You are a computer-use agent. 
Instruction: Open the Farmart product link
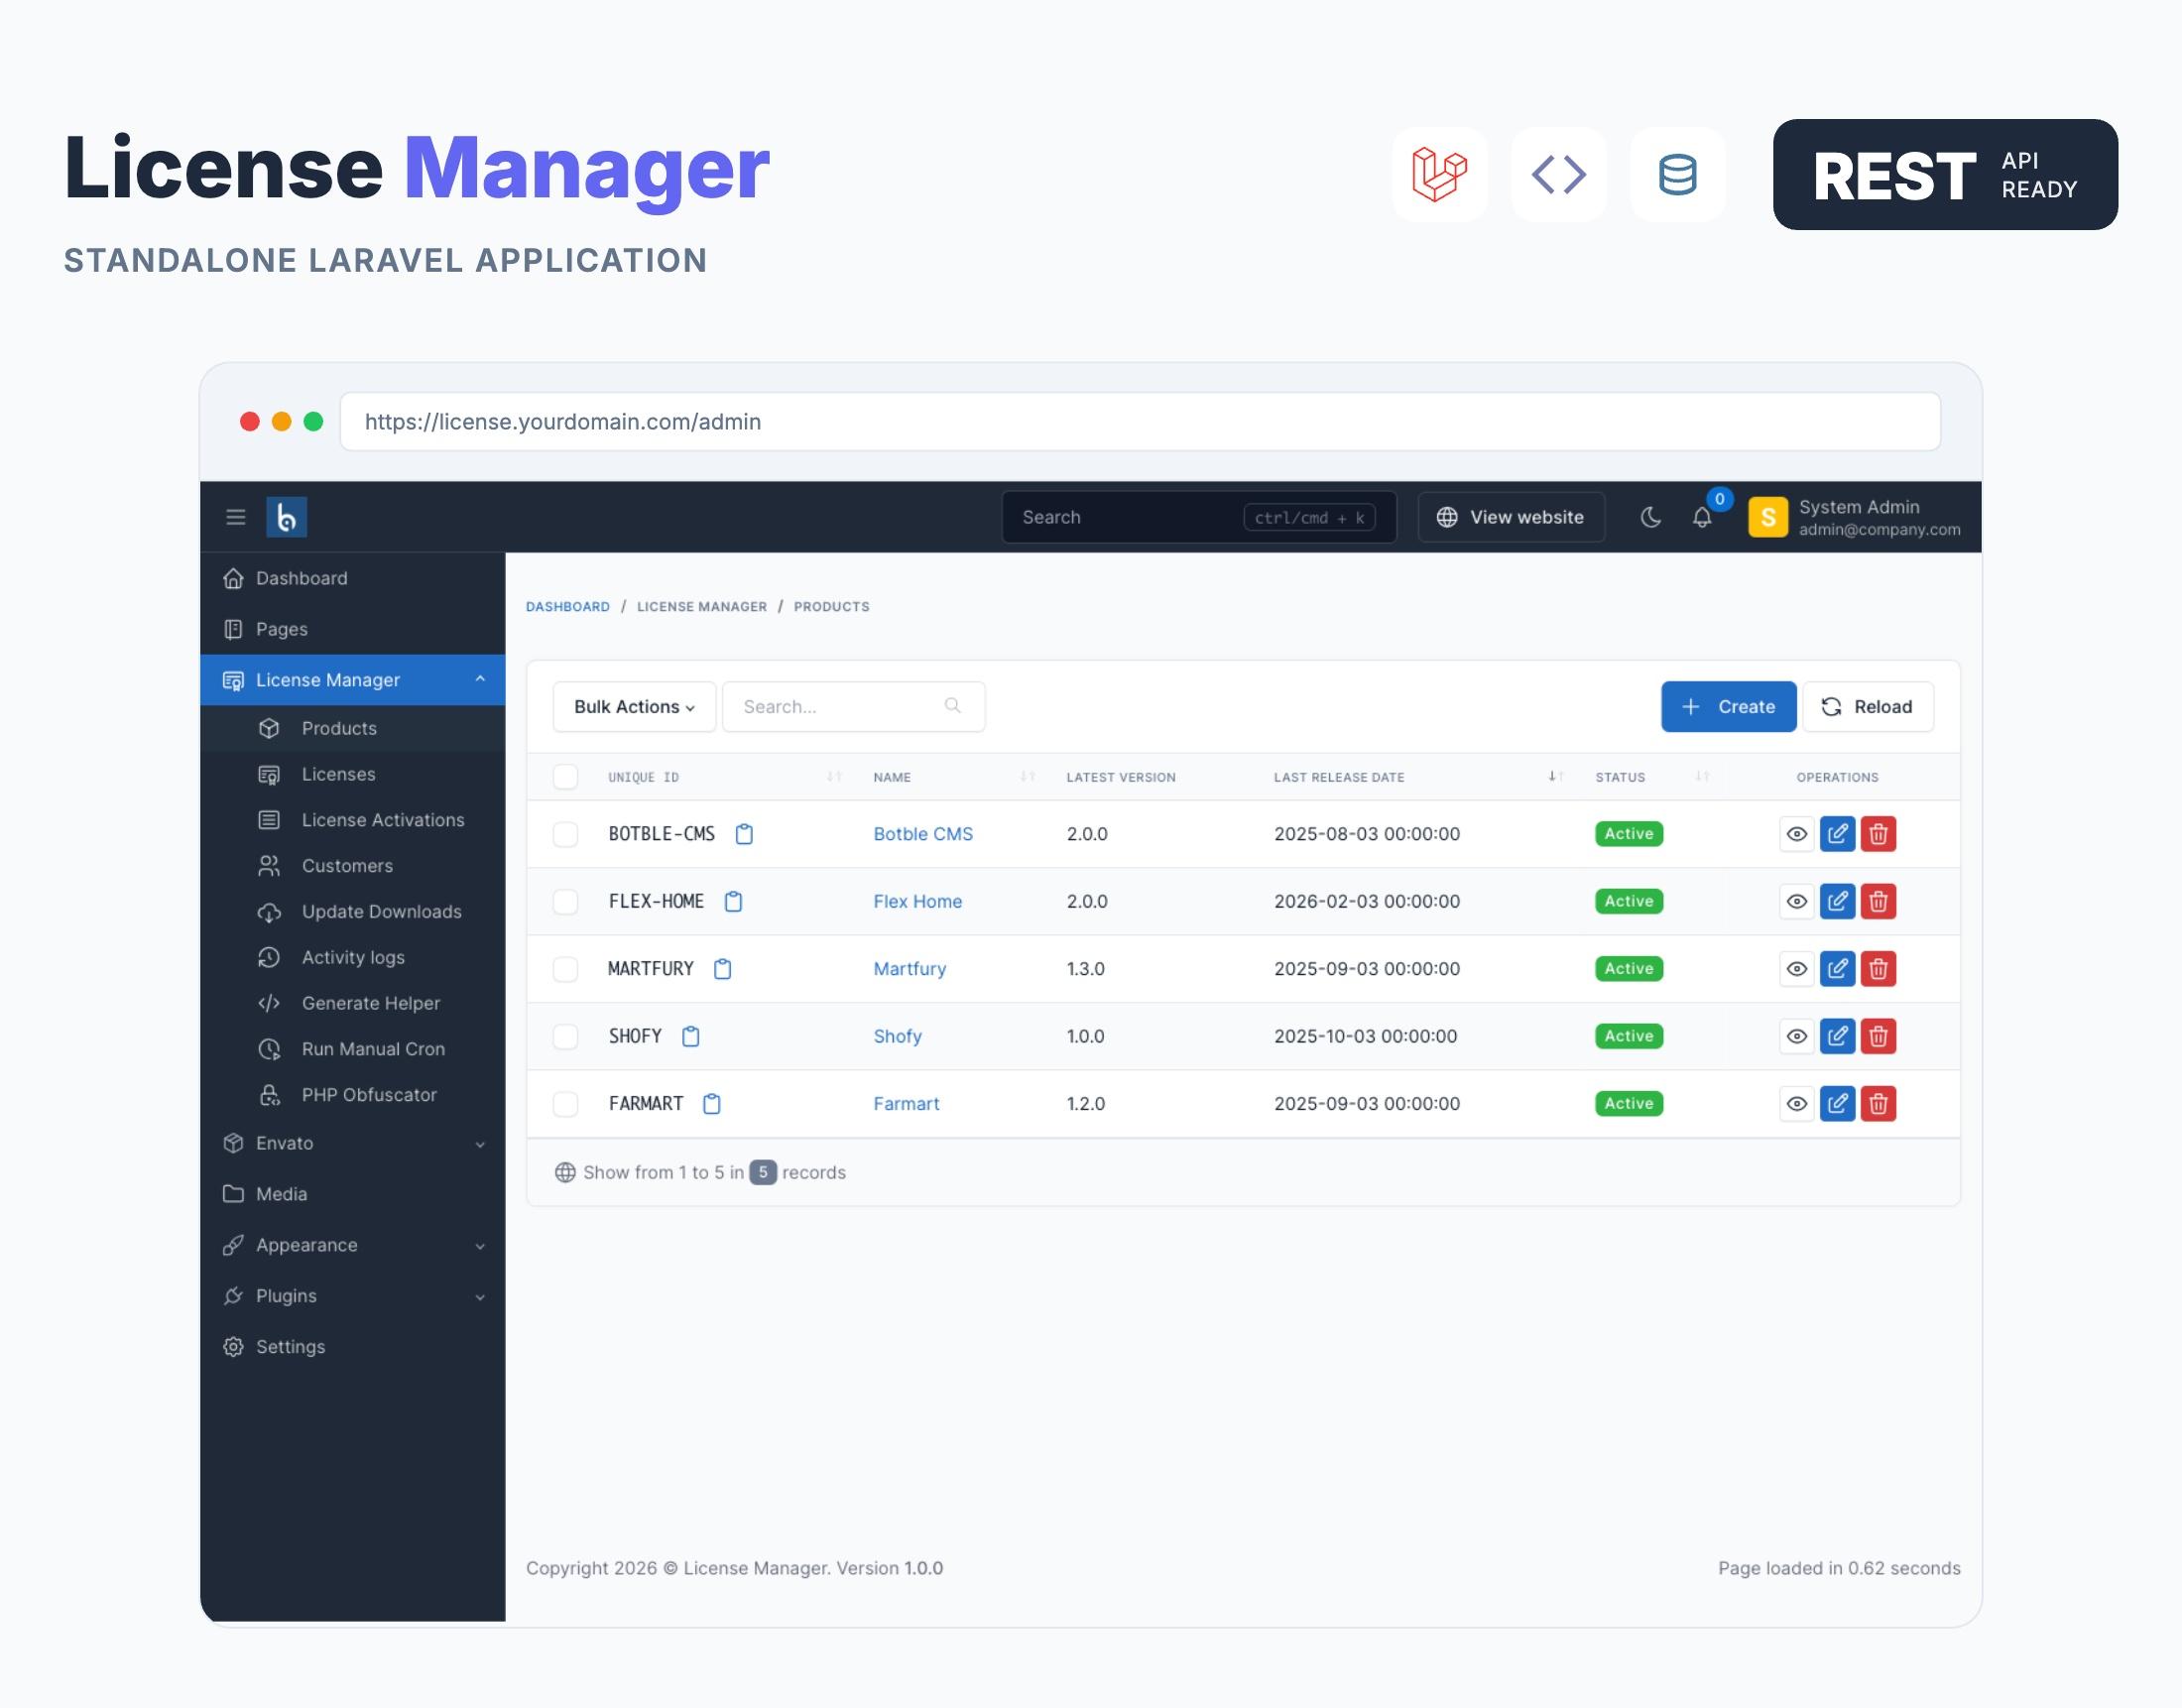(x=906, y=1103)
